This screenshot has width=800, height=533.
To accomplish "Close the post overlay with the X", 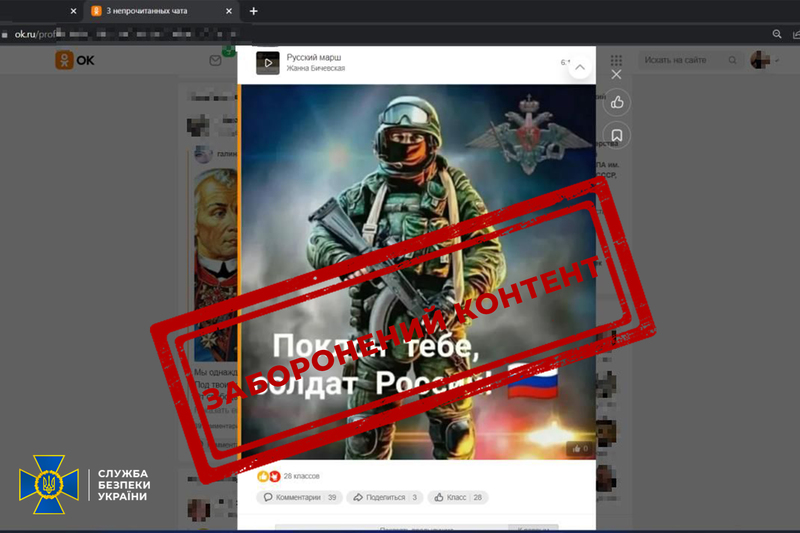I will point(616,75).
